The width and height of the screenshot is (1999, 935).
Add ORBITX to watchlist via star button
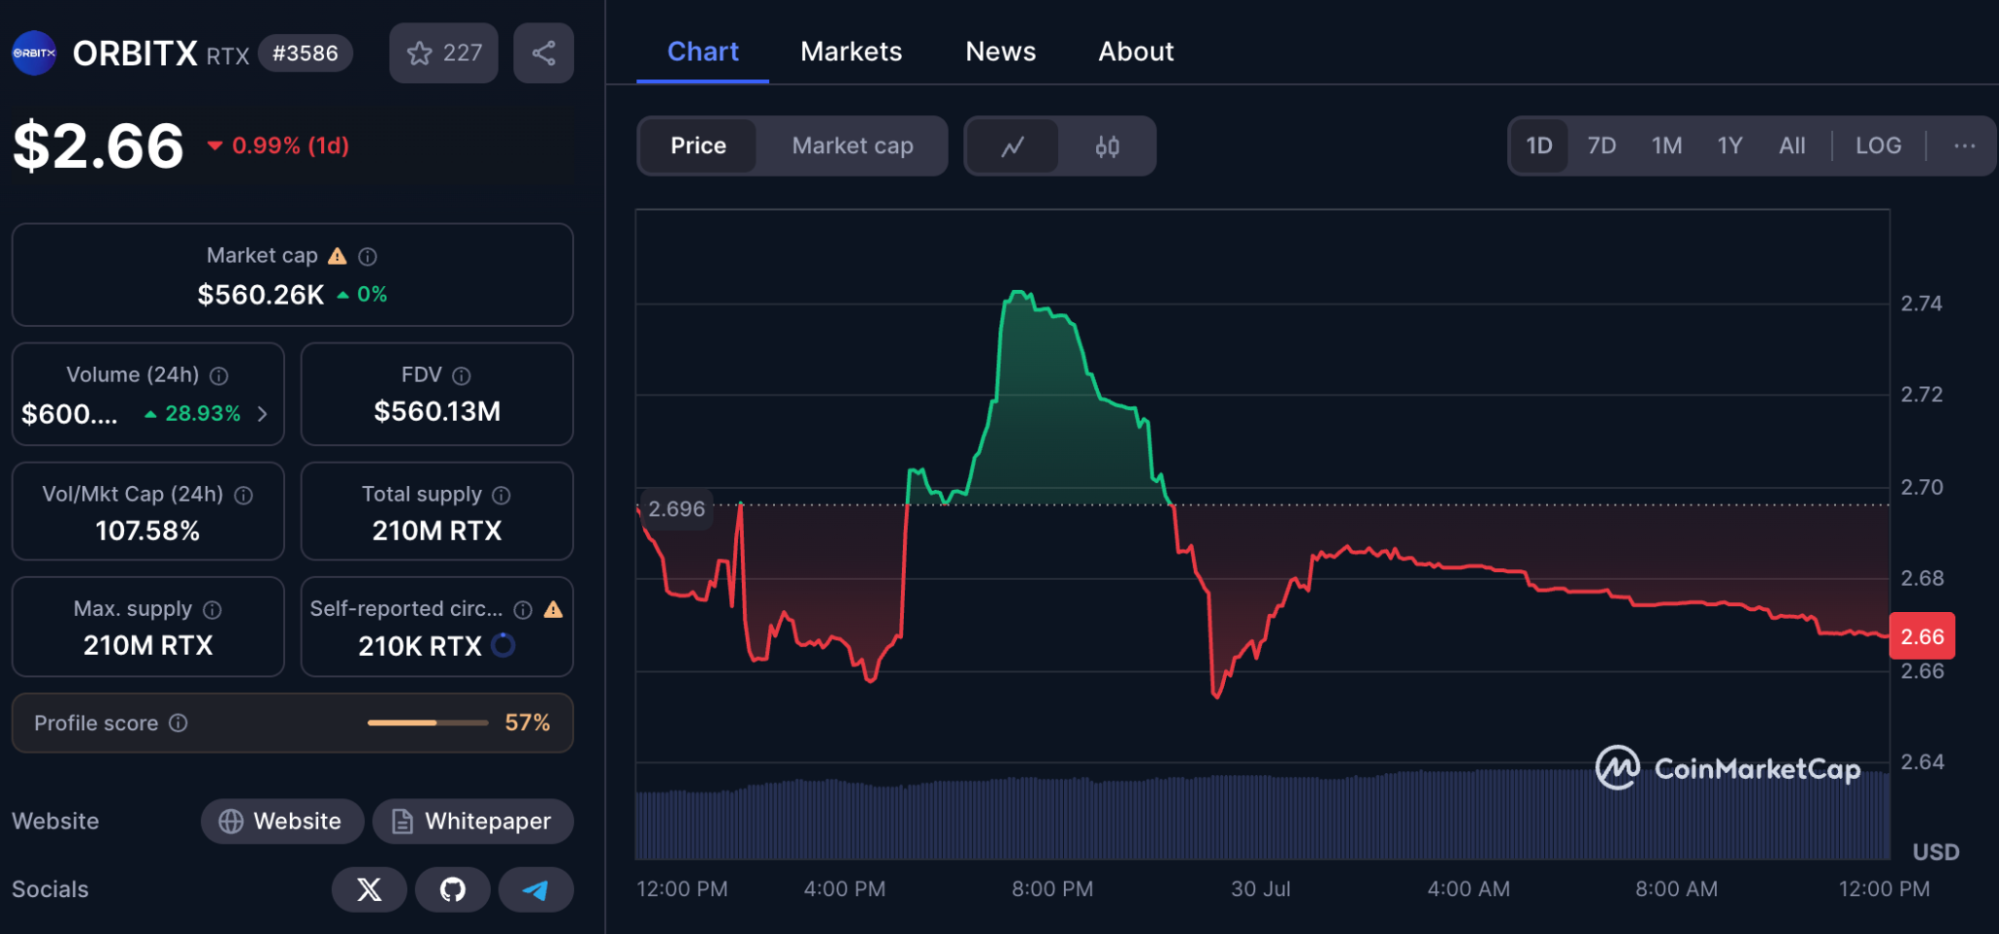pos(444,53)
